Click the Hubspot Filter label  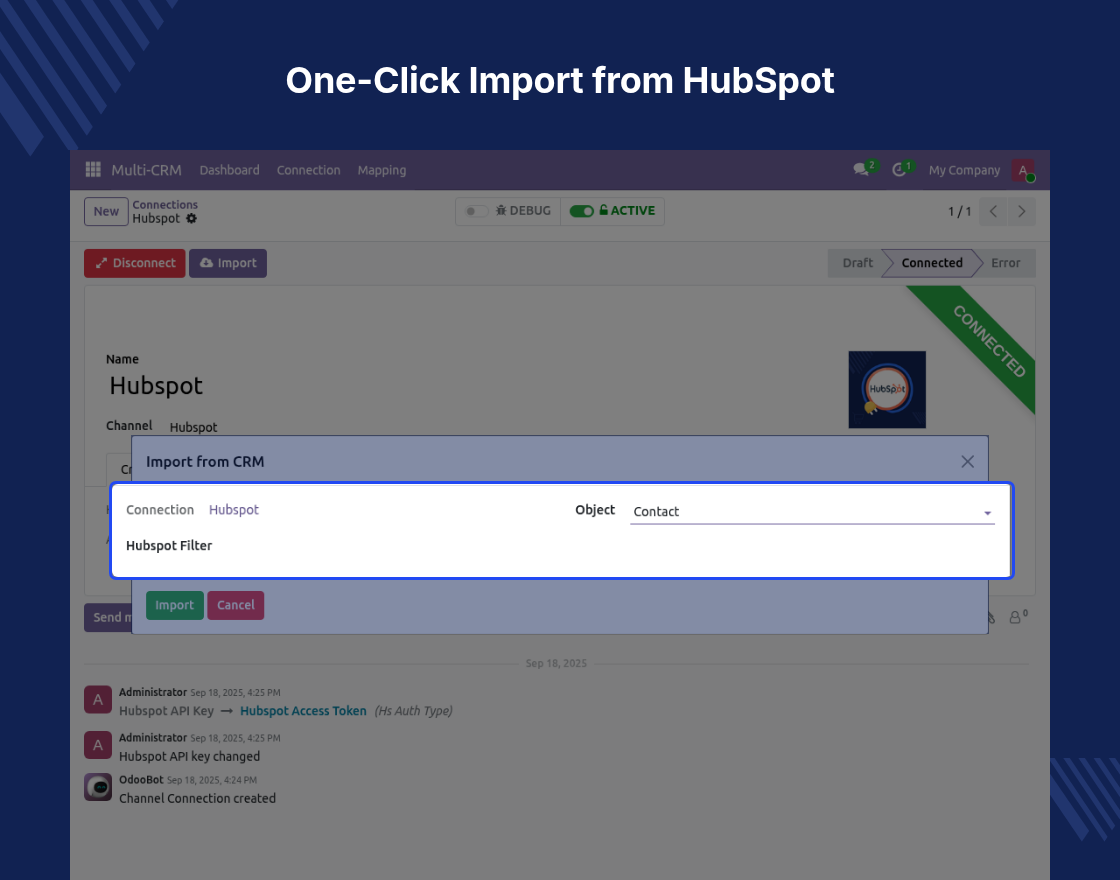click(169, 546)
